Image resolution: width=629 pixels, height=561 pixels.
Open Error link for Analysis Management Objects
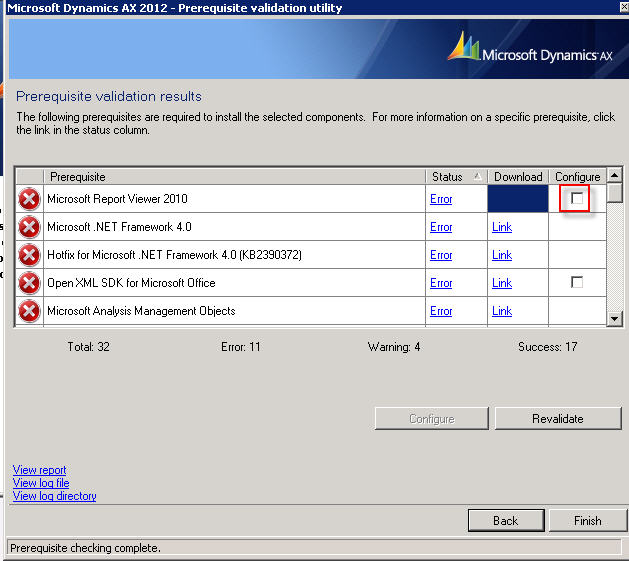(441, 311)
